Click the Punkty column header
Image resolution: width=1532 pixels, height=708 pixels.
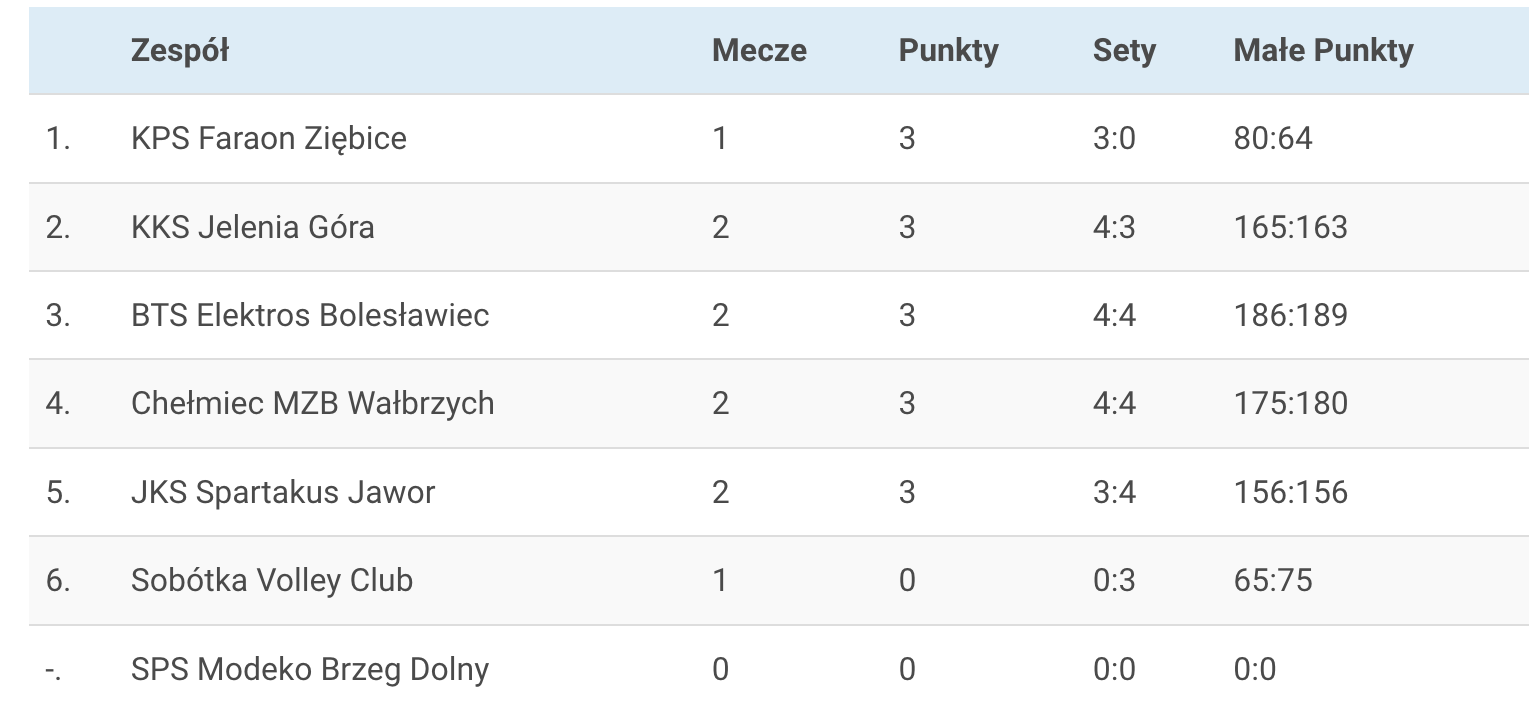pyautogui.click(x=948, y=51)
